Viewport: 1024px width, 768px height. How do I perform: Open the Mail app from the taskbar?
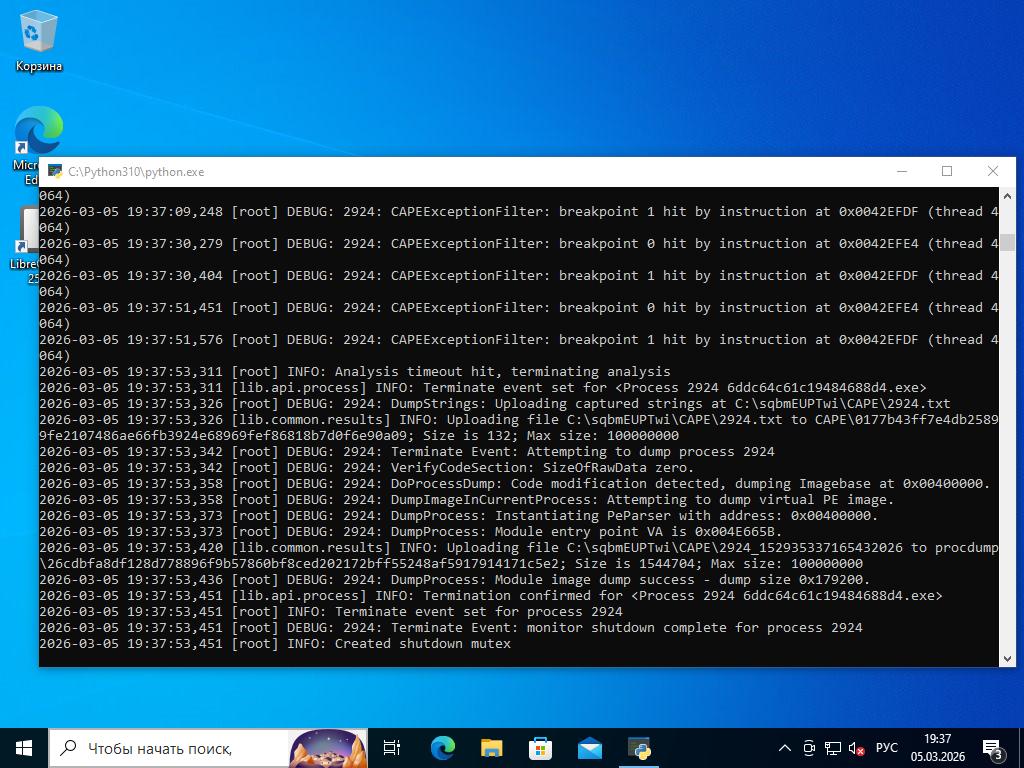tap(589, 747)
